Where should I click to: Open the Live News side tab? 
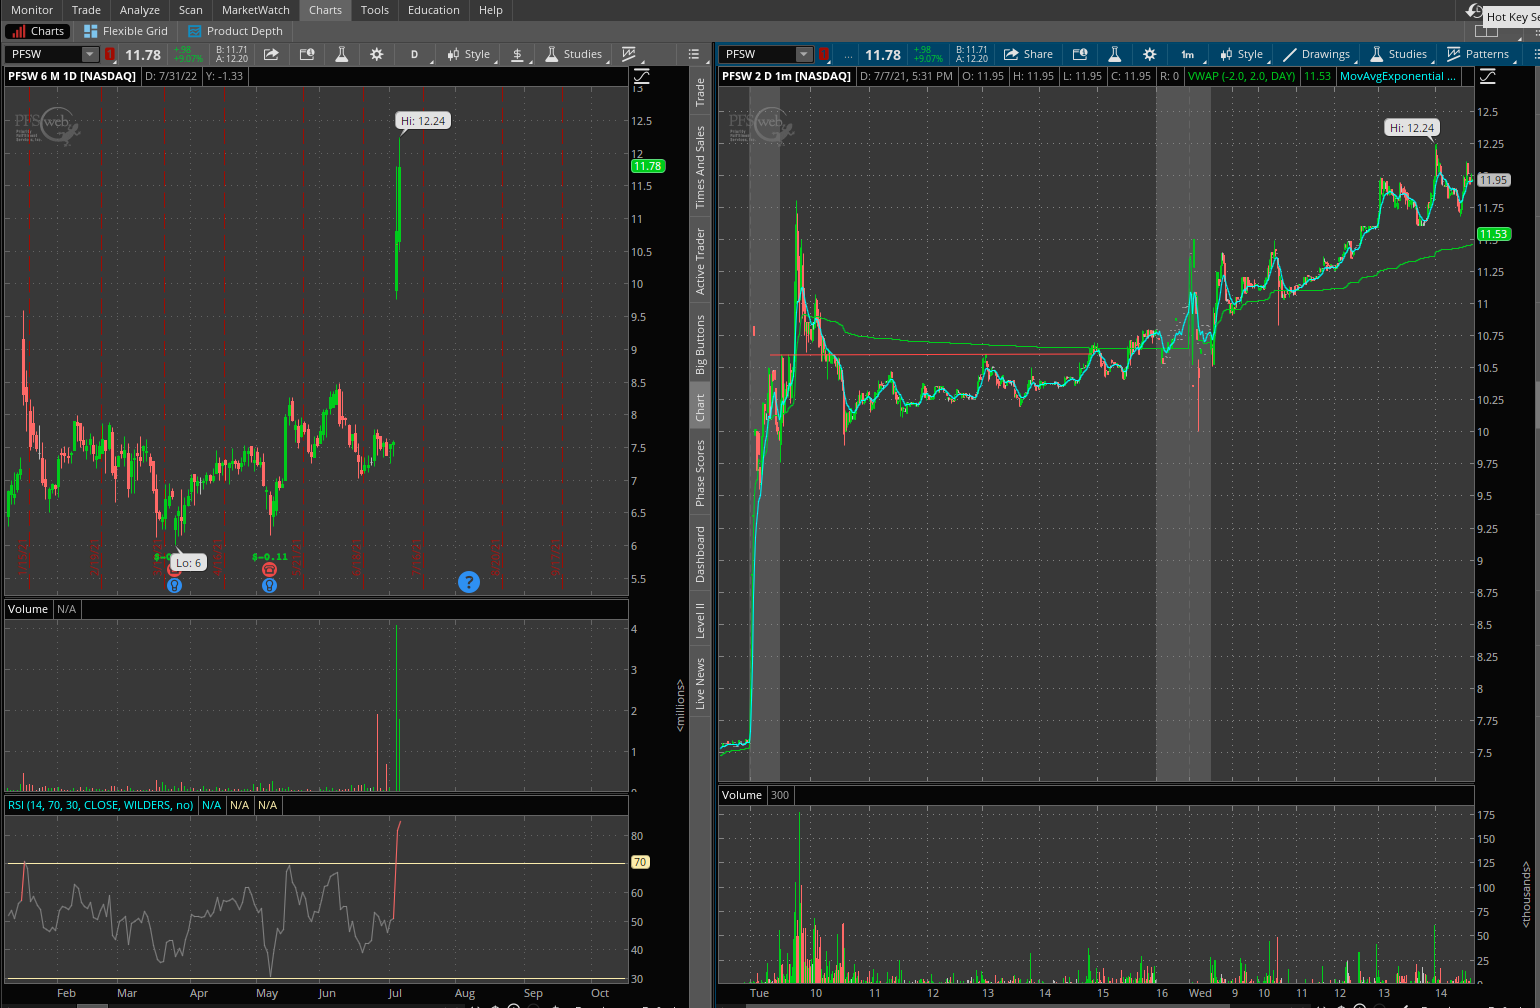click(x=700, y=684)
